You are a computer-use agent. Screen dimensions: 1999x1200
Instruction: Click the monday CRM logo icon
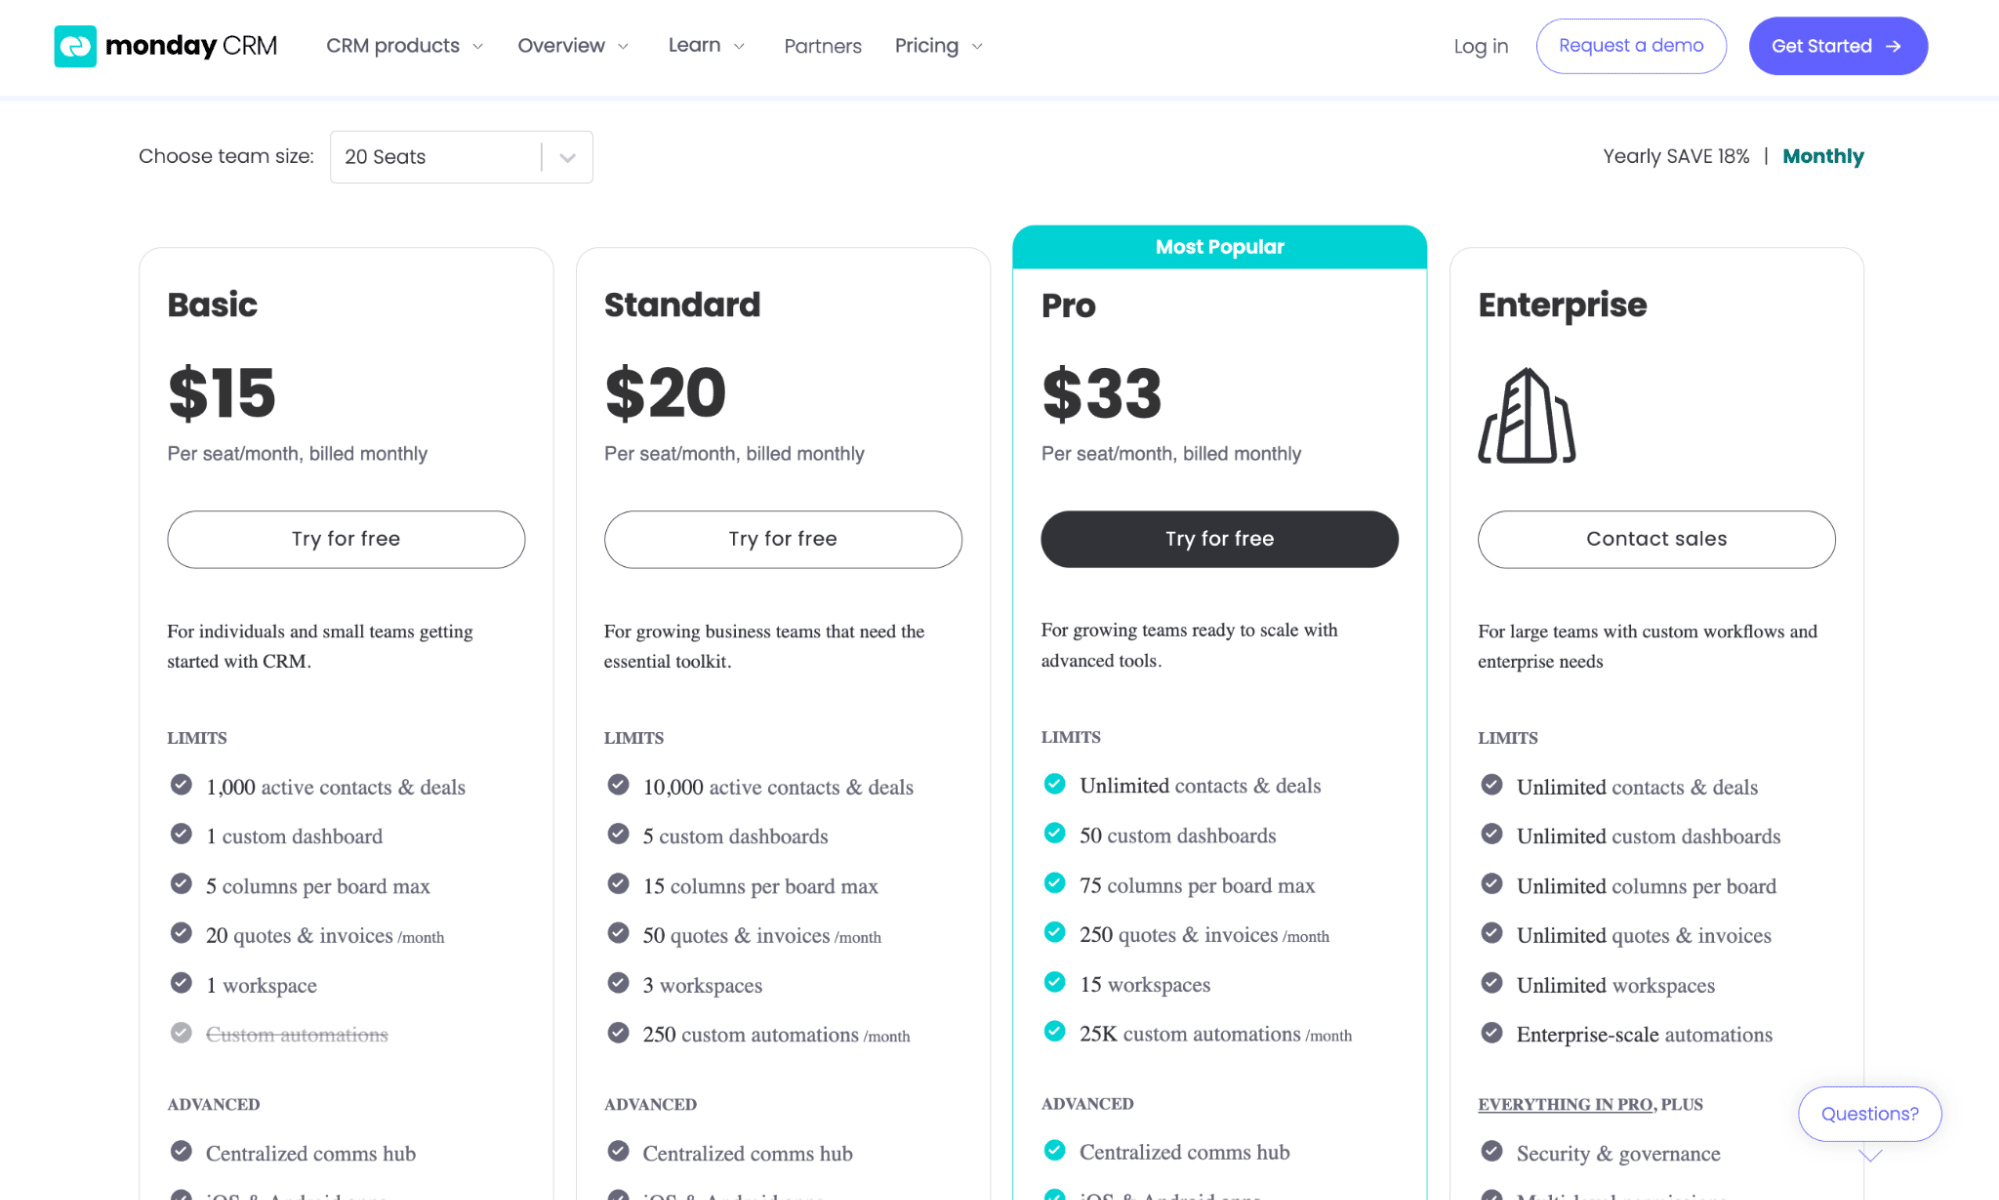[75, 46]
